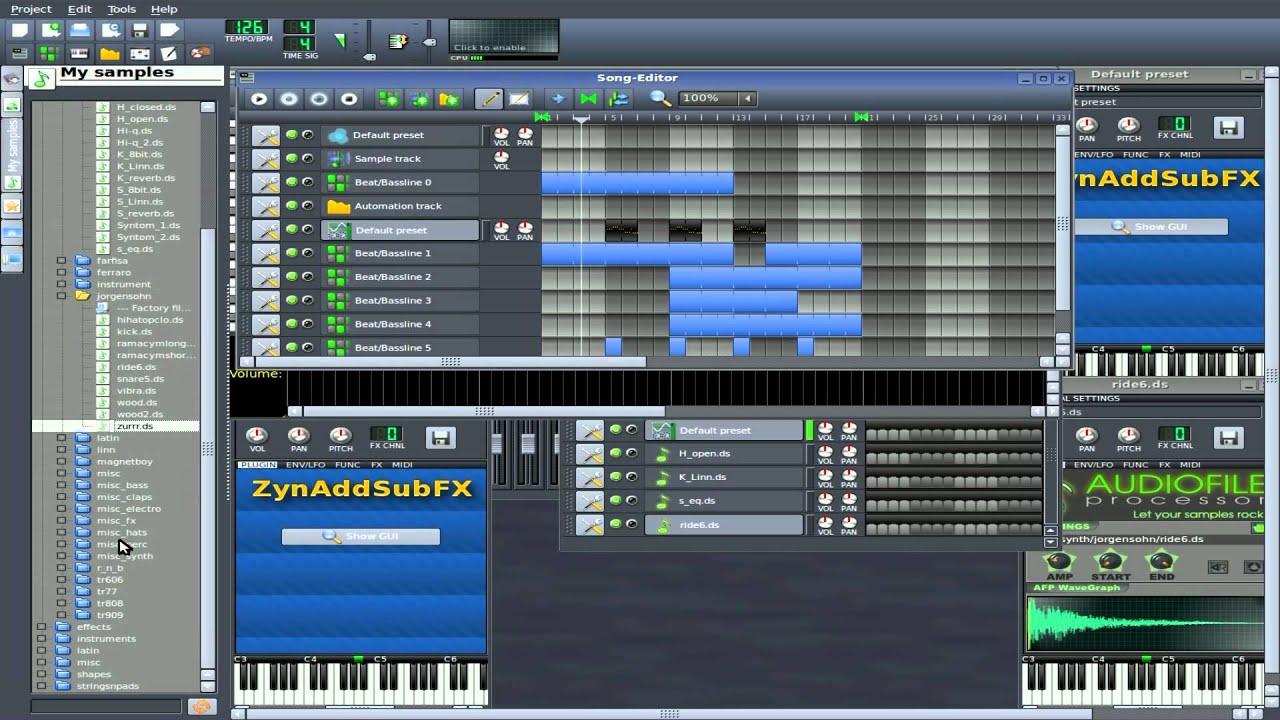Open the My computer sidebar tab
The height and width of the screenshot is (720, 1280).
click(13, 259)
